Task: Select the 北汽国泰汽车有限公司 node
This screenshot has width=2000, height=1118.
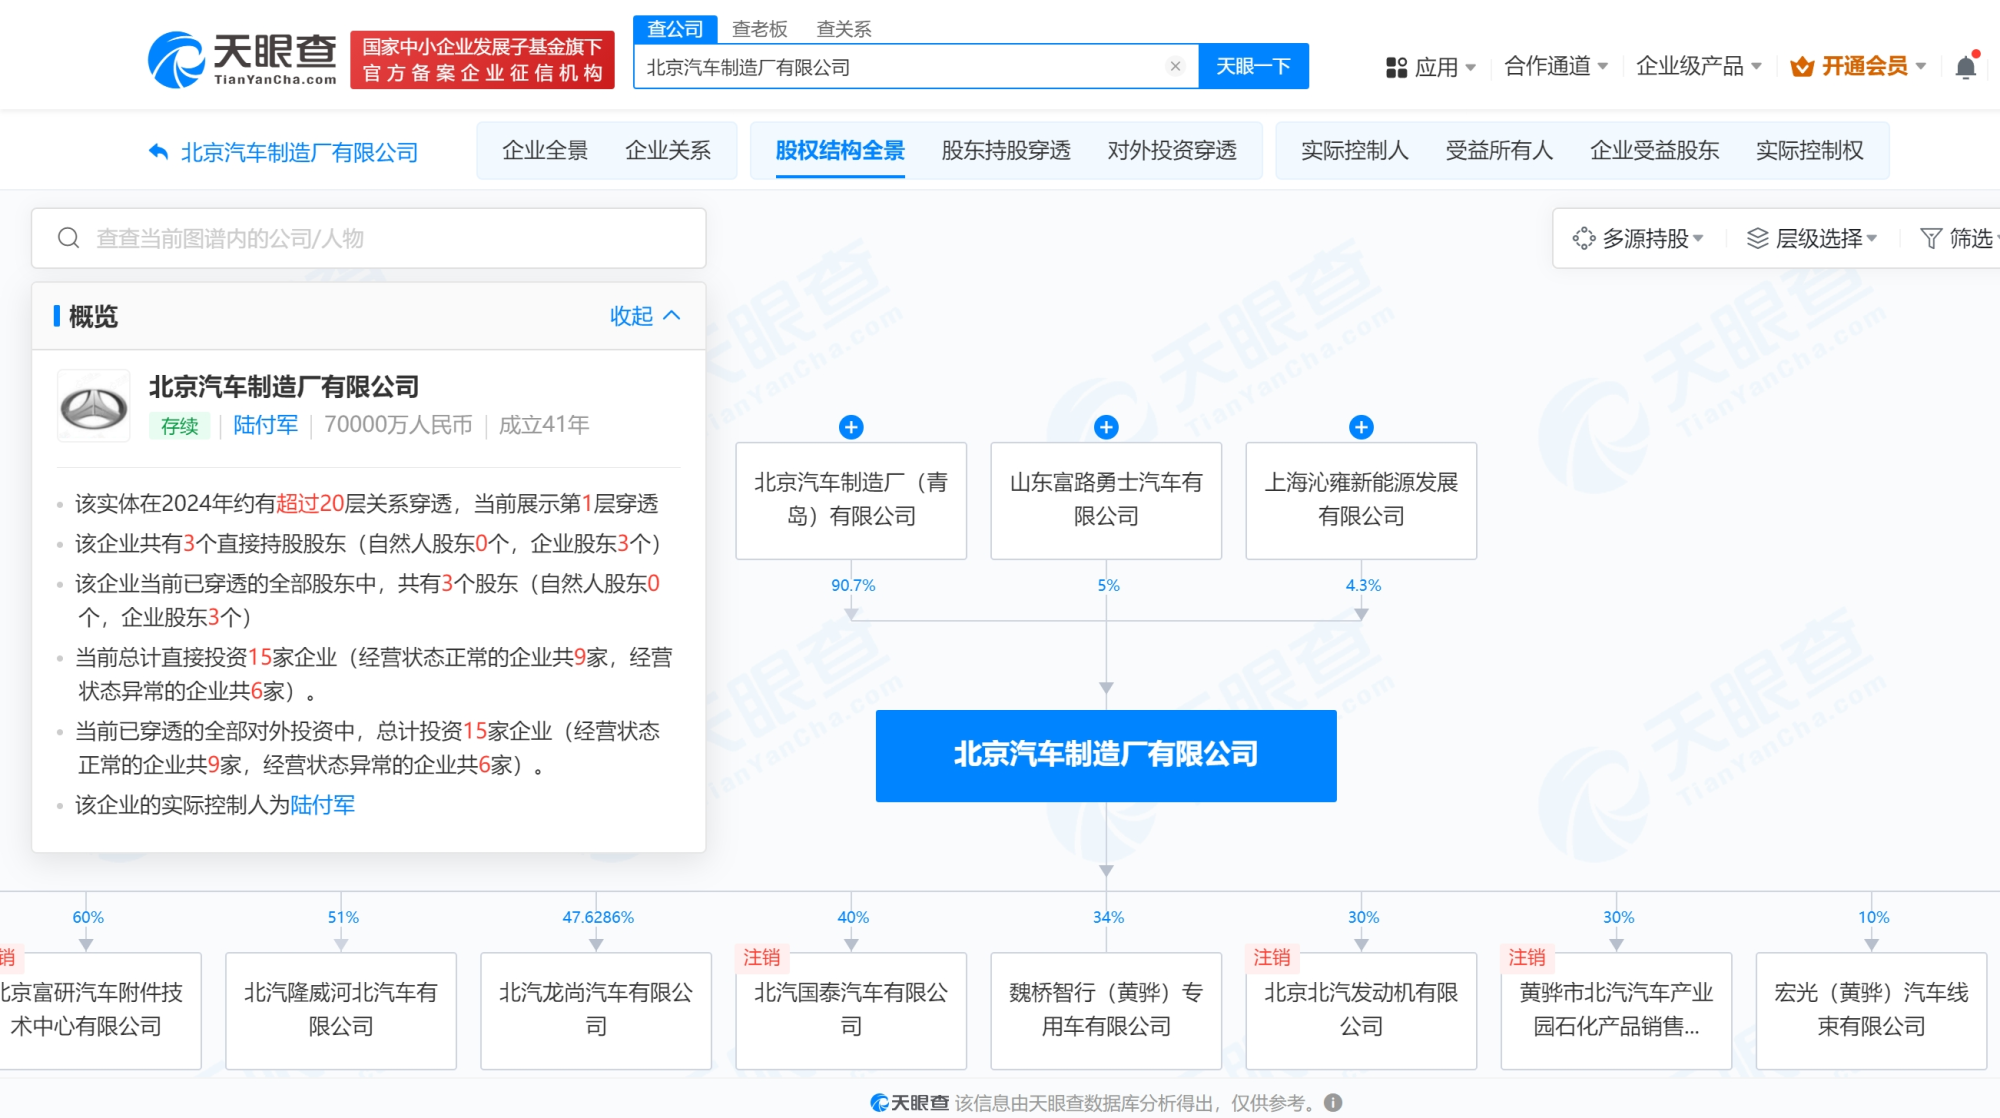Action: click(x=851, y=1010)
